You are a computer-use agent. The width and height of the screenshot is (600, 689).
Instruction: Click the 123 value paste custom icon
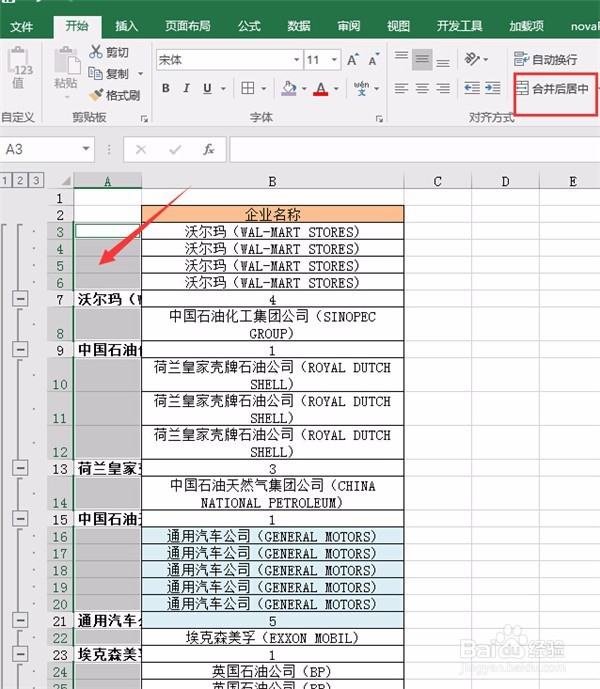[18, 62]
